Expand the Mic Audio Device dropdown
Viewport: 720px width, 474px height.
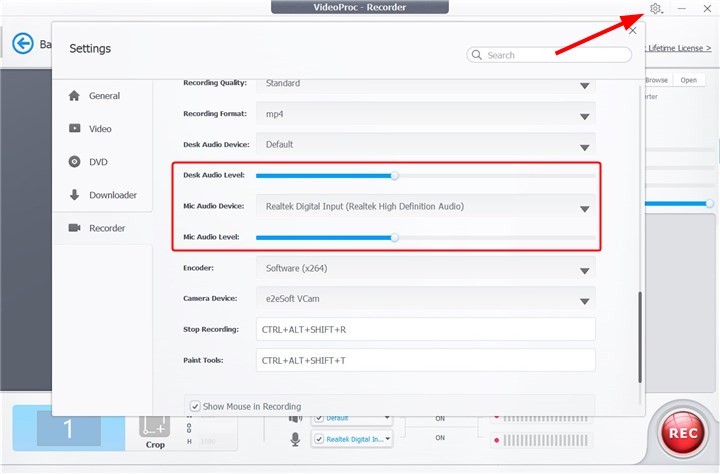pyautogui.click(x=425, y=206)
